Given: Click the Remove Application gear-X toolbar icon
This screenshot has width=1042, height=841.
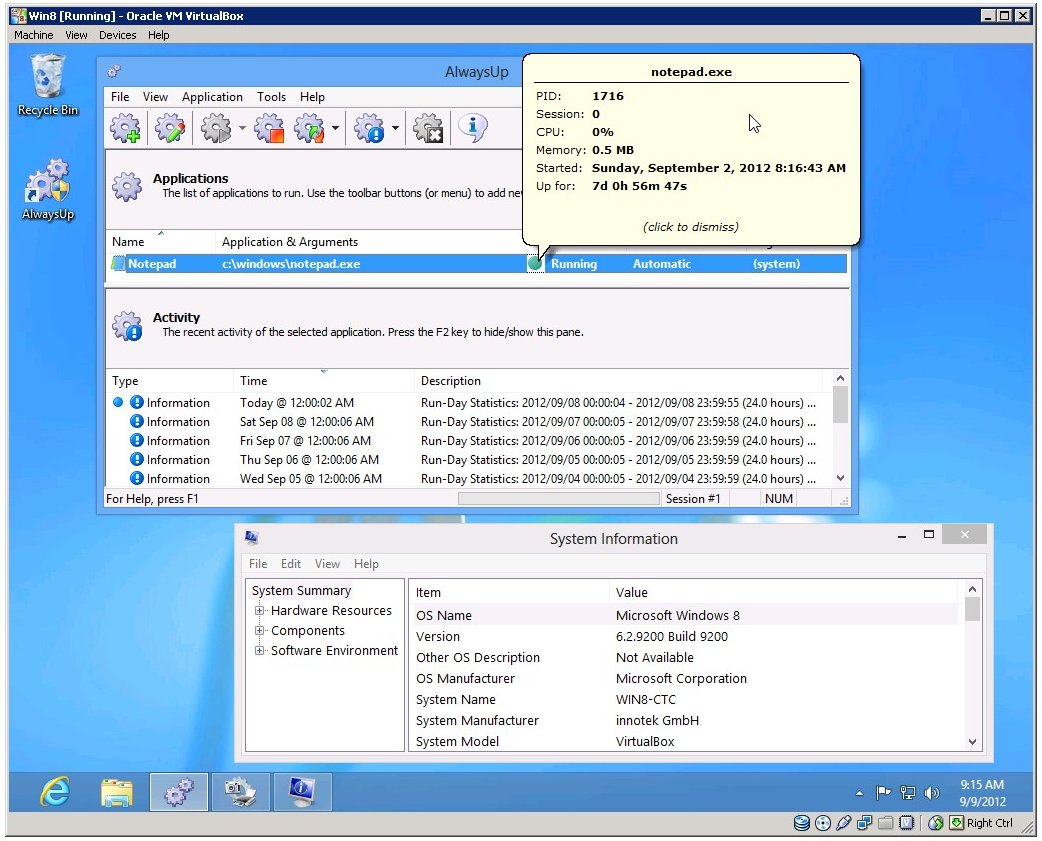Looking at the screenshot, I should [428, 128].
